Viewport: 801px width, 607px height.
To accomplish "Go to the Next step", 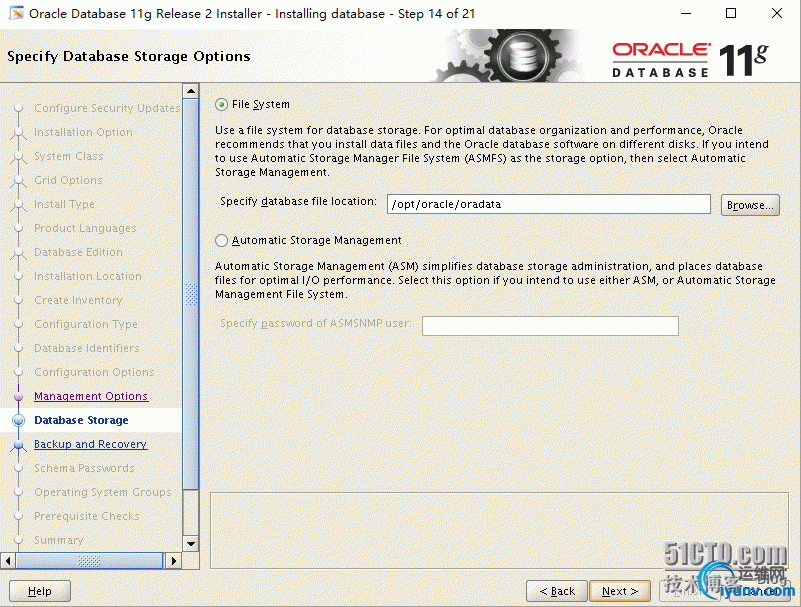I will [x=620, y=591].
